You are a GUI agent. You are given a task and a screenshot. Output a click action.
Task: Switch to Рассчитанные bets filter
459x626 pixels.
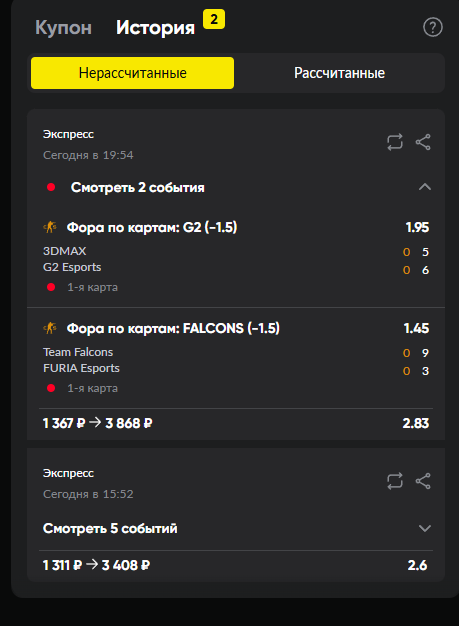(339, 73)
